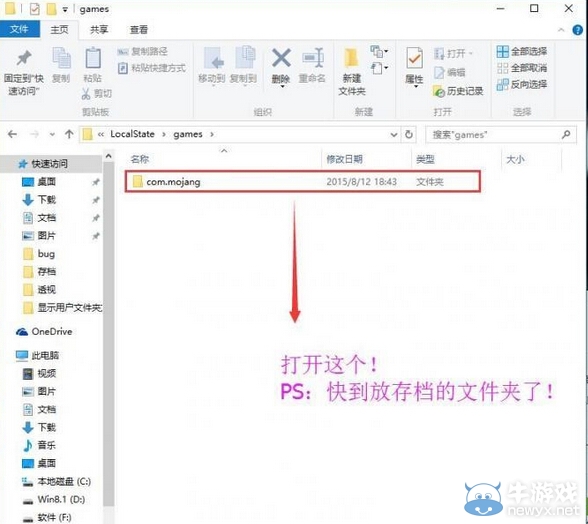Viewport: 588px width, 524px height.
Task: Click the search magnifier icon
Action: click(566, 134)
